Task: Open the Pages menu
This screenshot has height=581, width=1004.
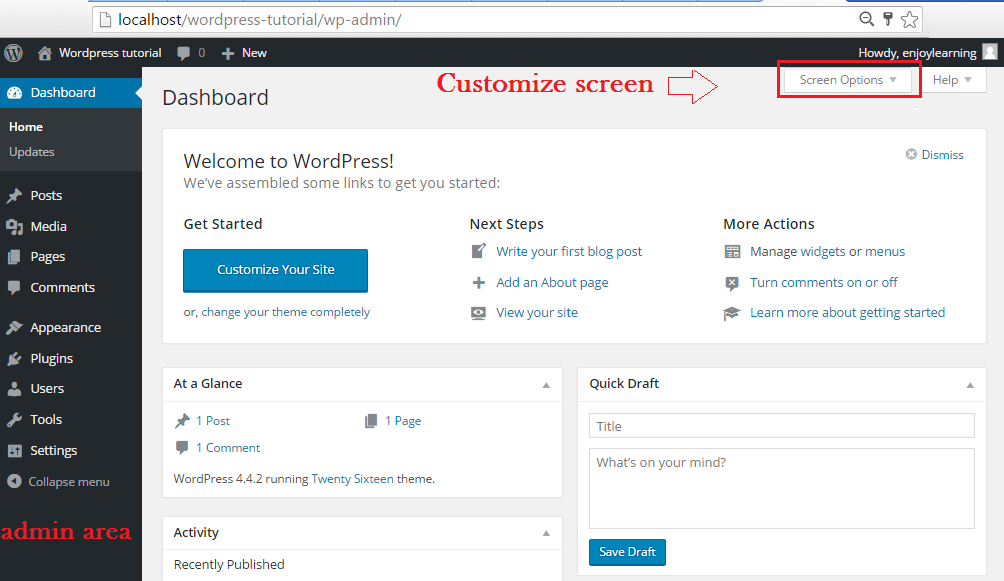Action: coord(48,257)
